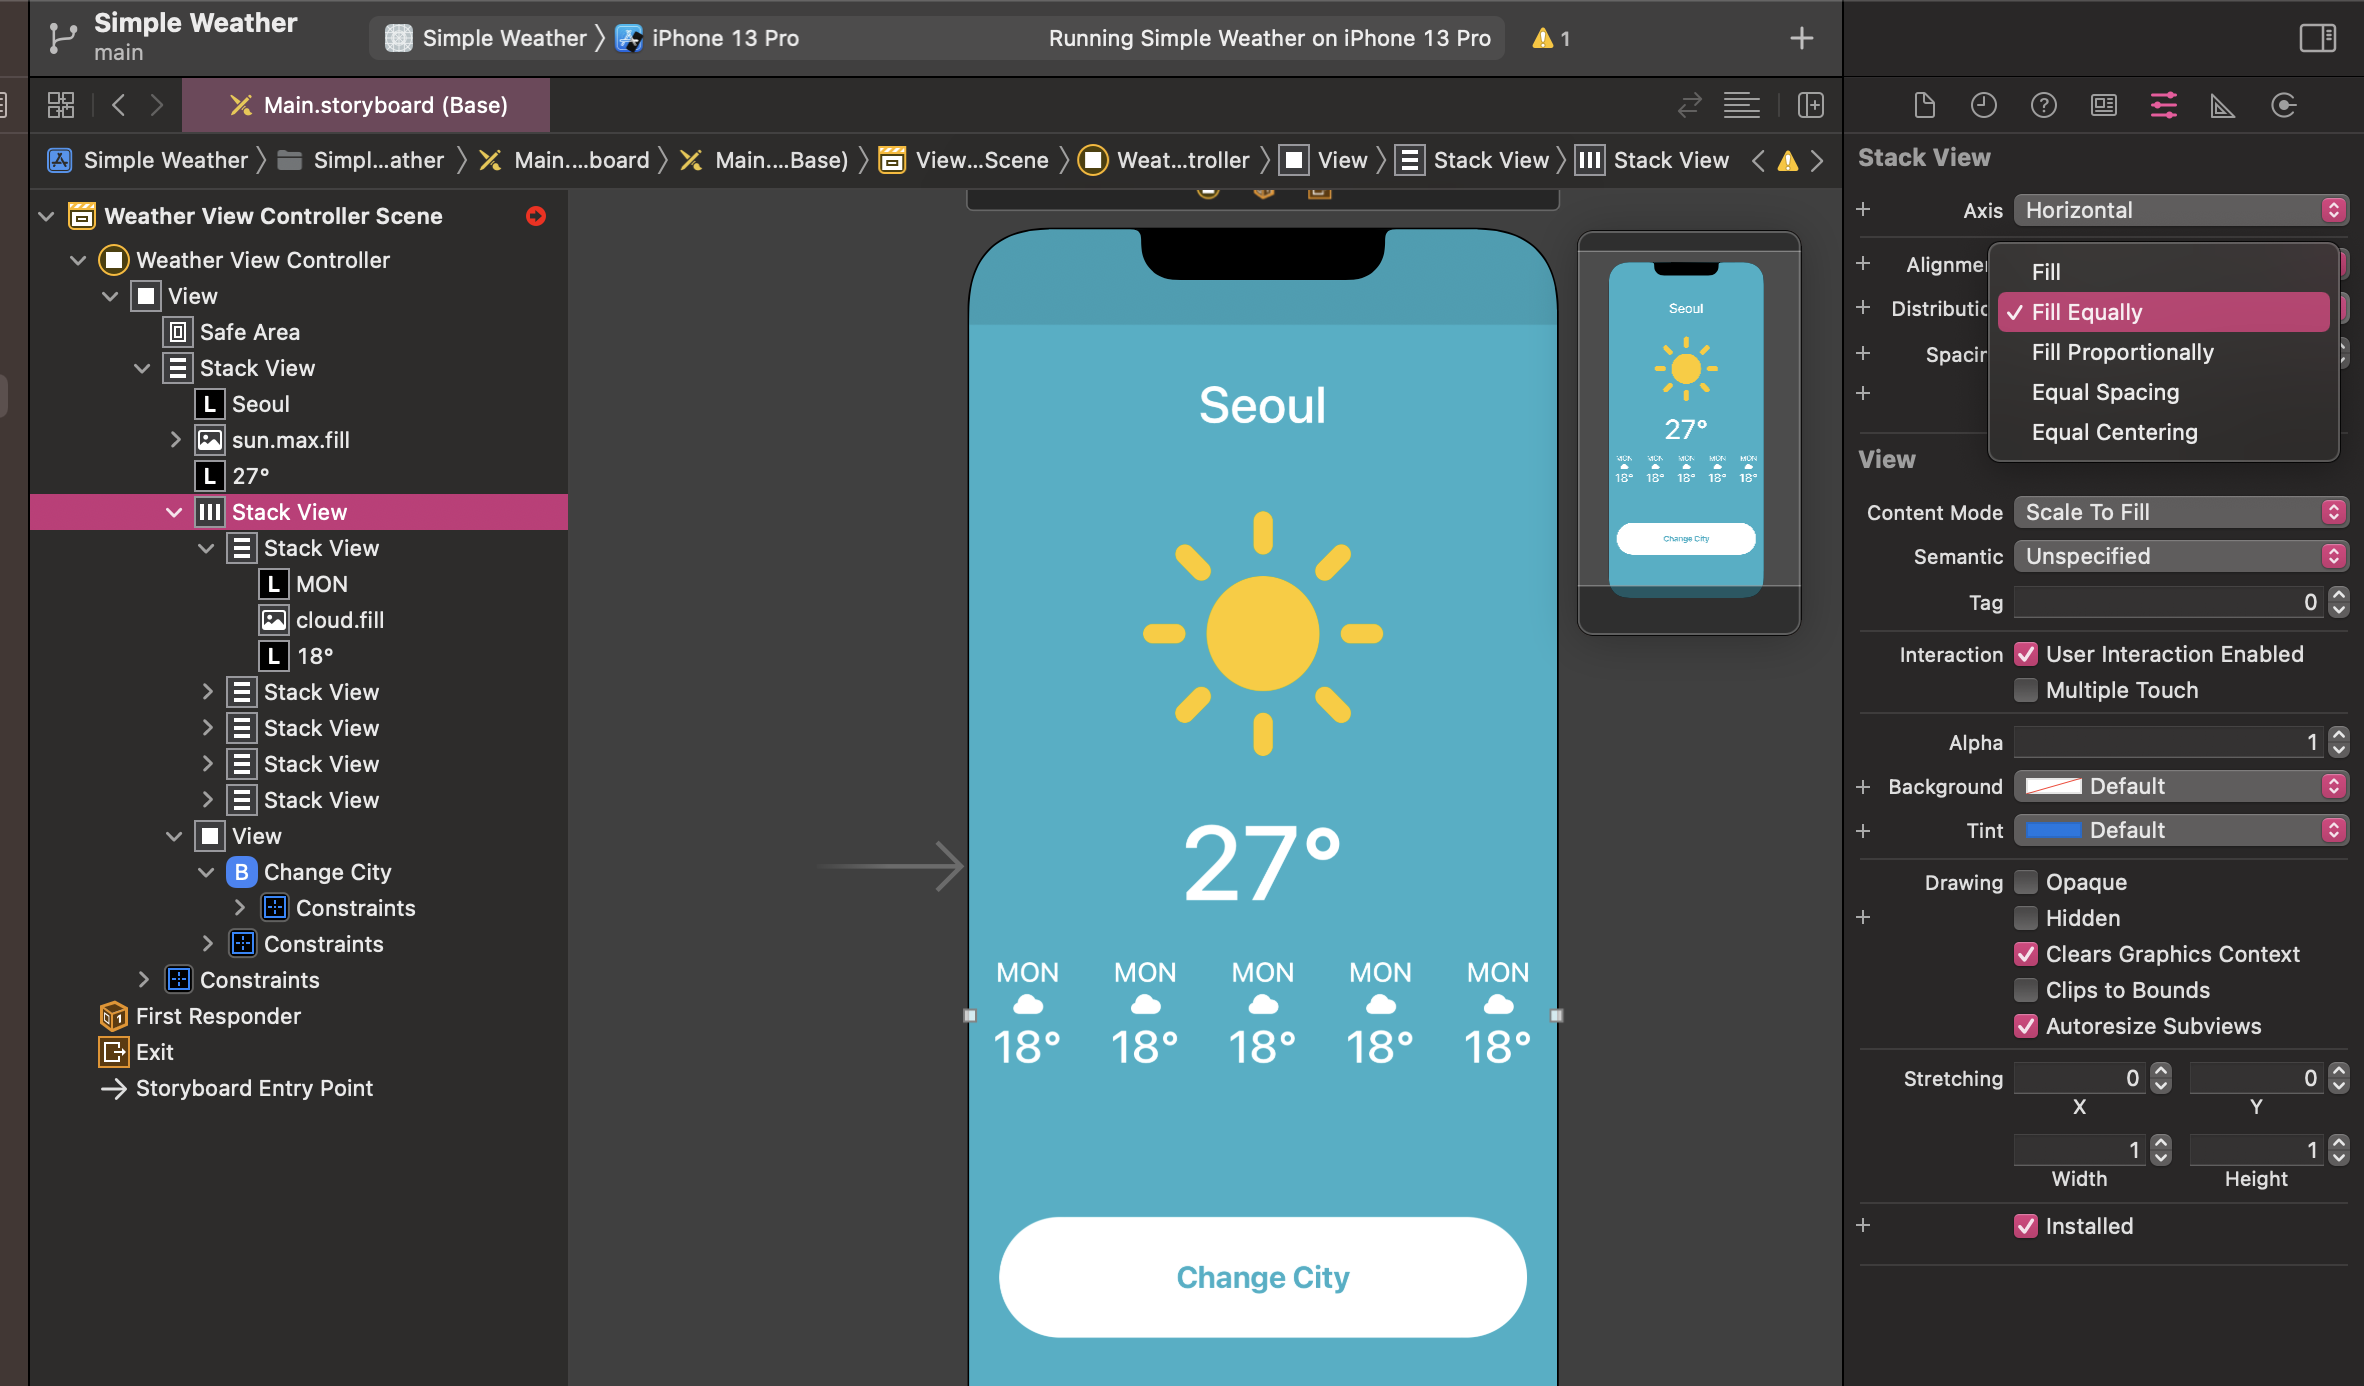Viewport: 2364px width, 1386px height.
Task: Expand the sun.max.fill tree item
Action: pos(175,440)
